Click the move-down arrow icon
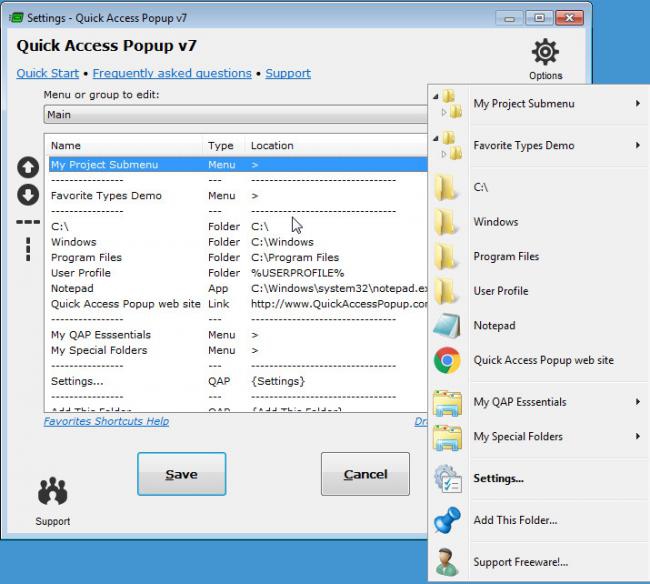The image size is (650, 584). point(28,195)
